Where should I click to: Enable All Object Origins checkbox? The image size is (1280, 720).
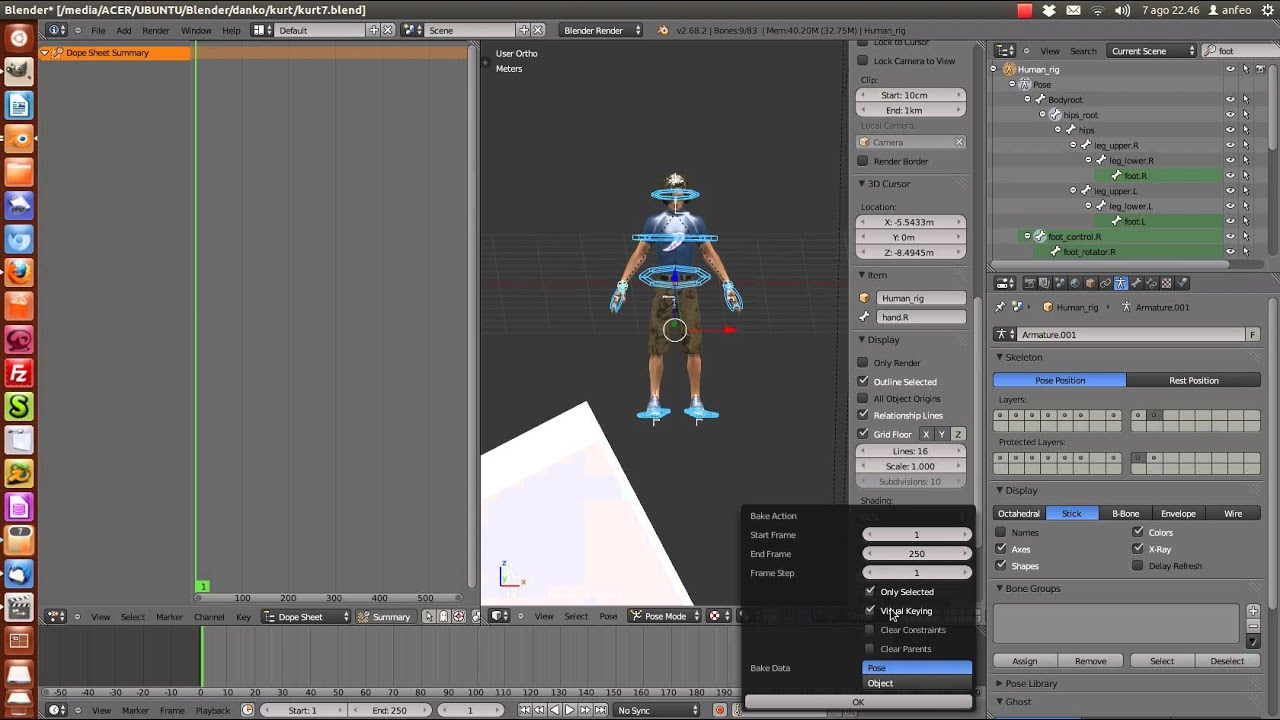[863, 398]
